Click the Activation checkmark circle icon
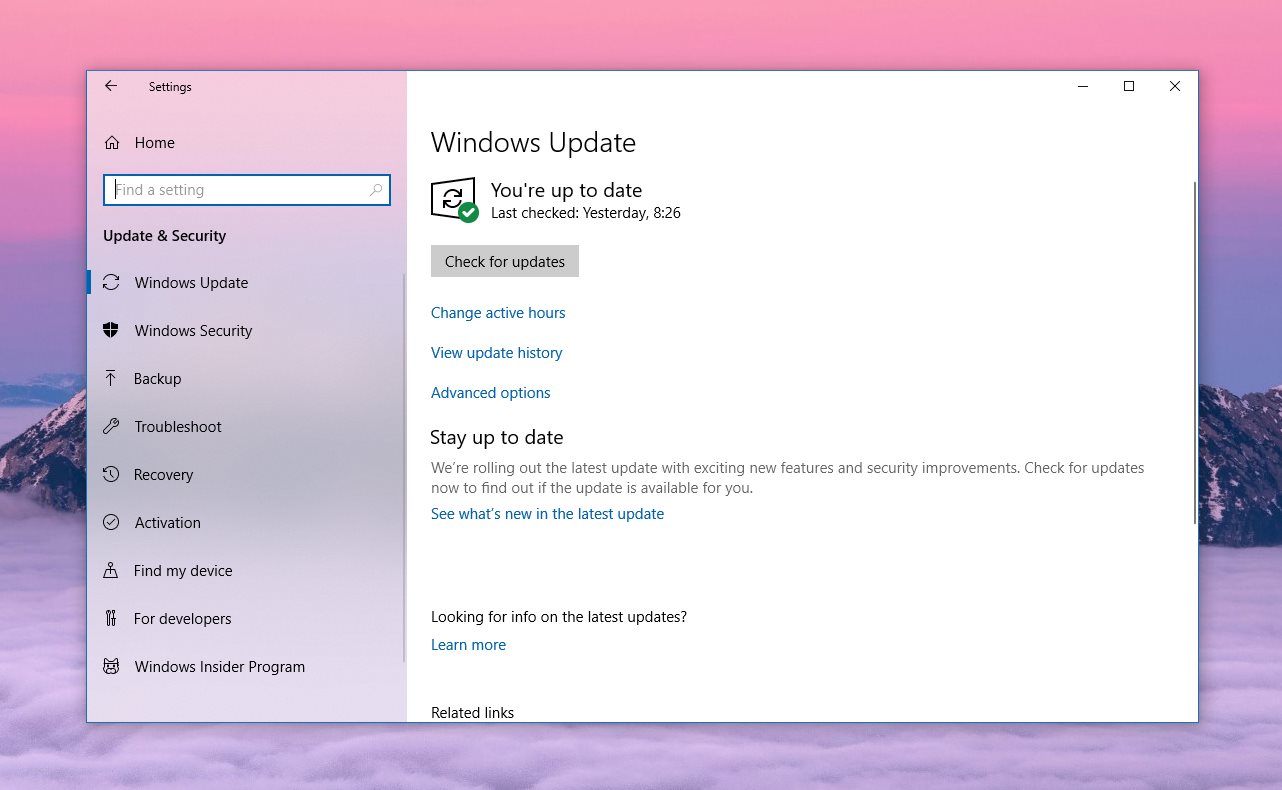 (111, 523)
